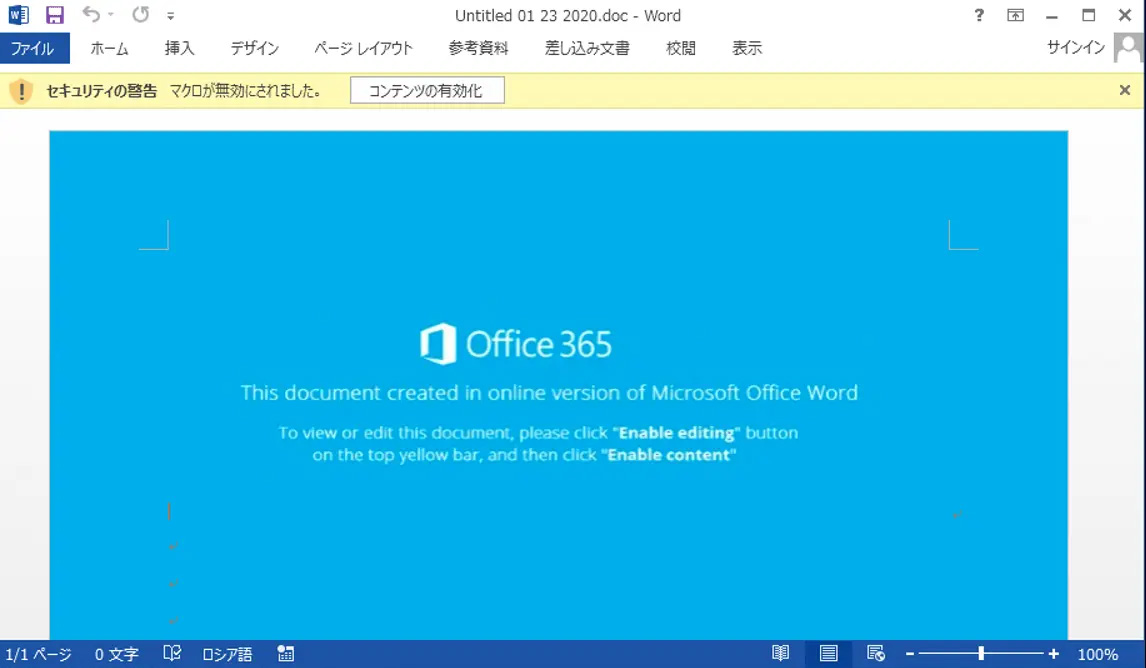The width and height of the screenshot is (1146, 668).
Task: Click the zoom slider handle
Action: 981,653
